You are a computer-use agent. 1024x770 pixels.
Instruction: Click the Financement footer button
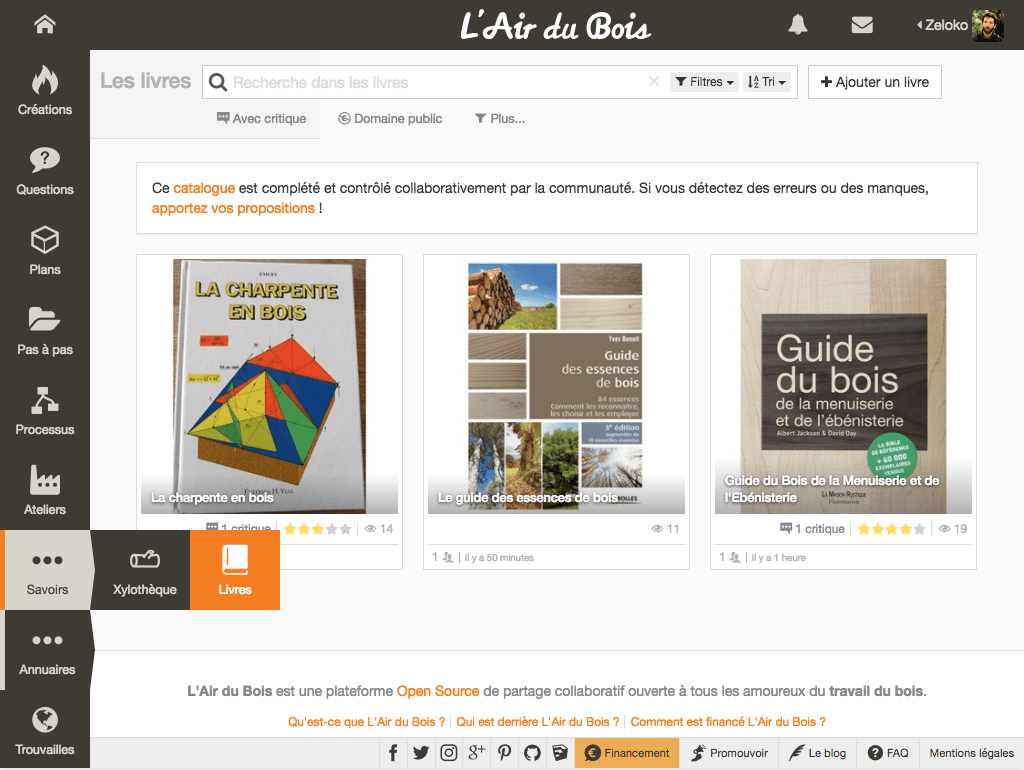tap(627, 753)
